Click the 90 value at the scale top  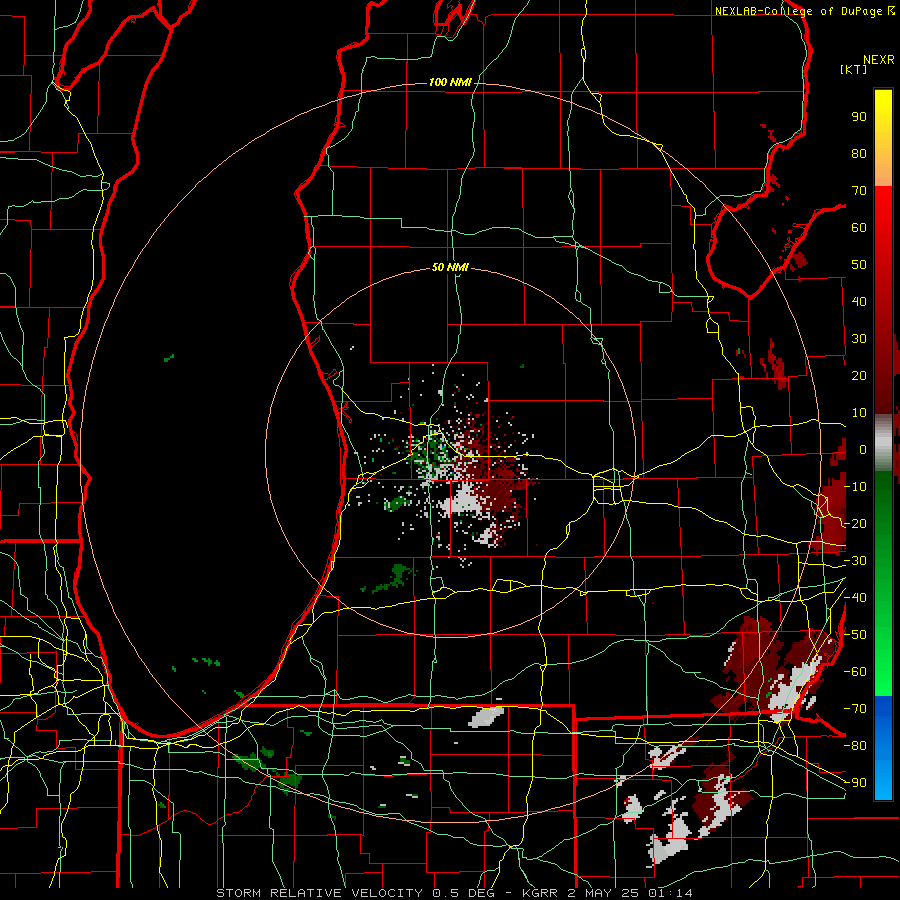859,117
